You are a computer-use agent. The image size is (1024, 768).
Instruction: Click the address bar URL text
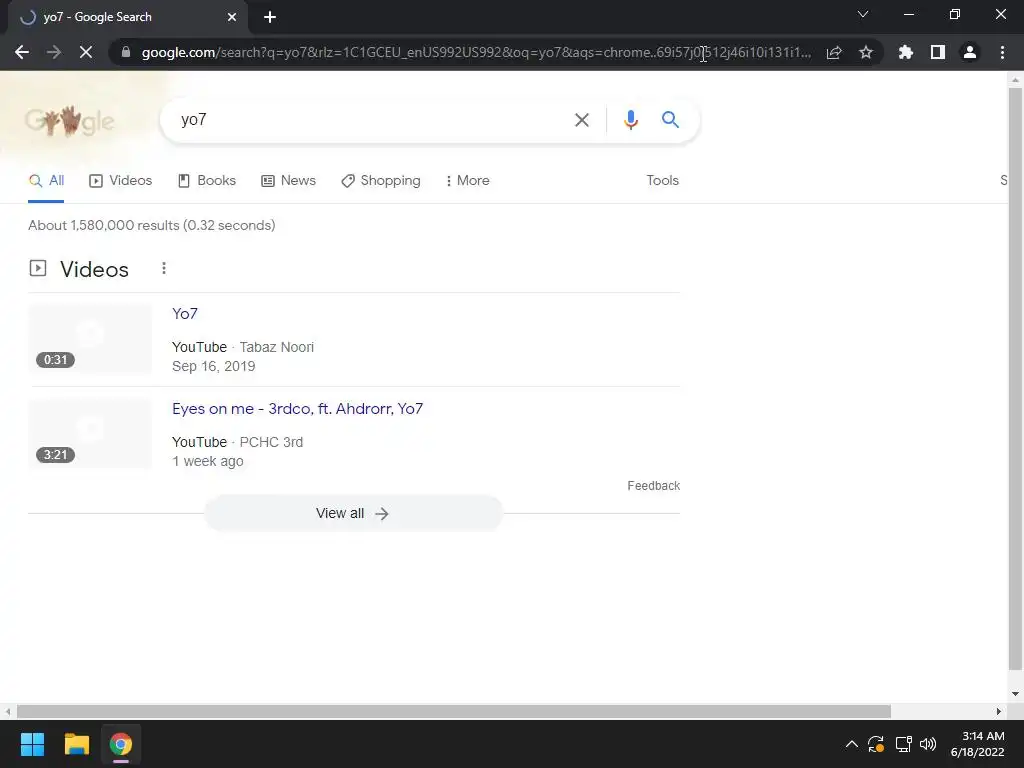pyautogui.click(x=475, y=52)
